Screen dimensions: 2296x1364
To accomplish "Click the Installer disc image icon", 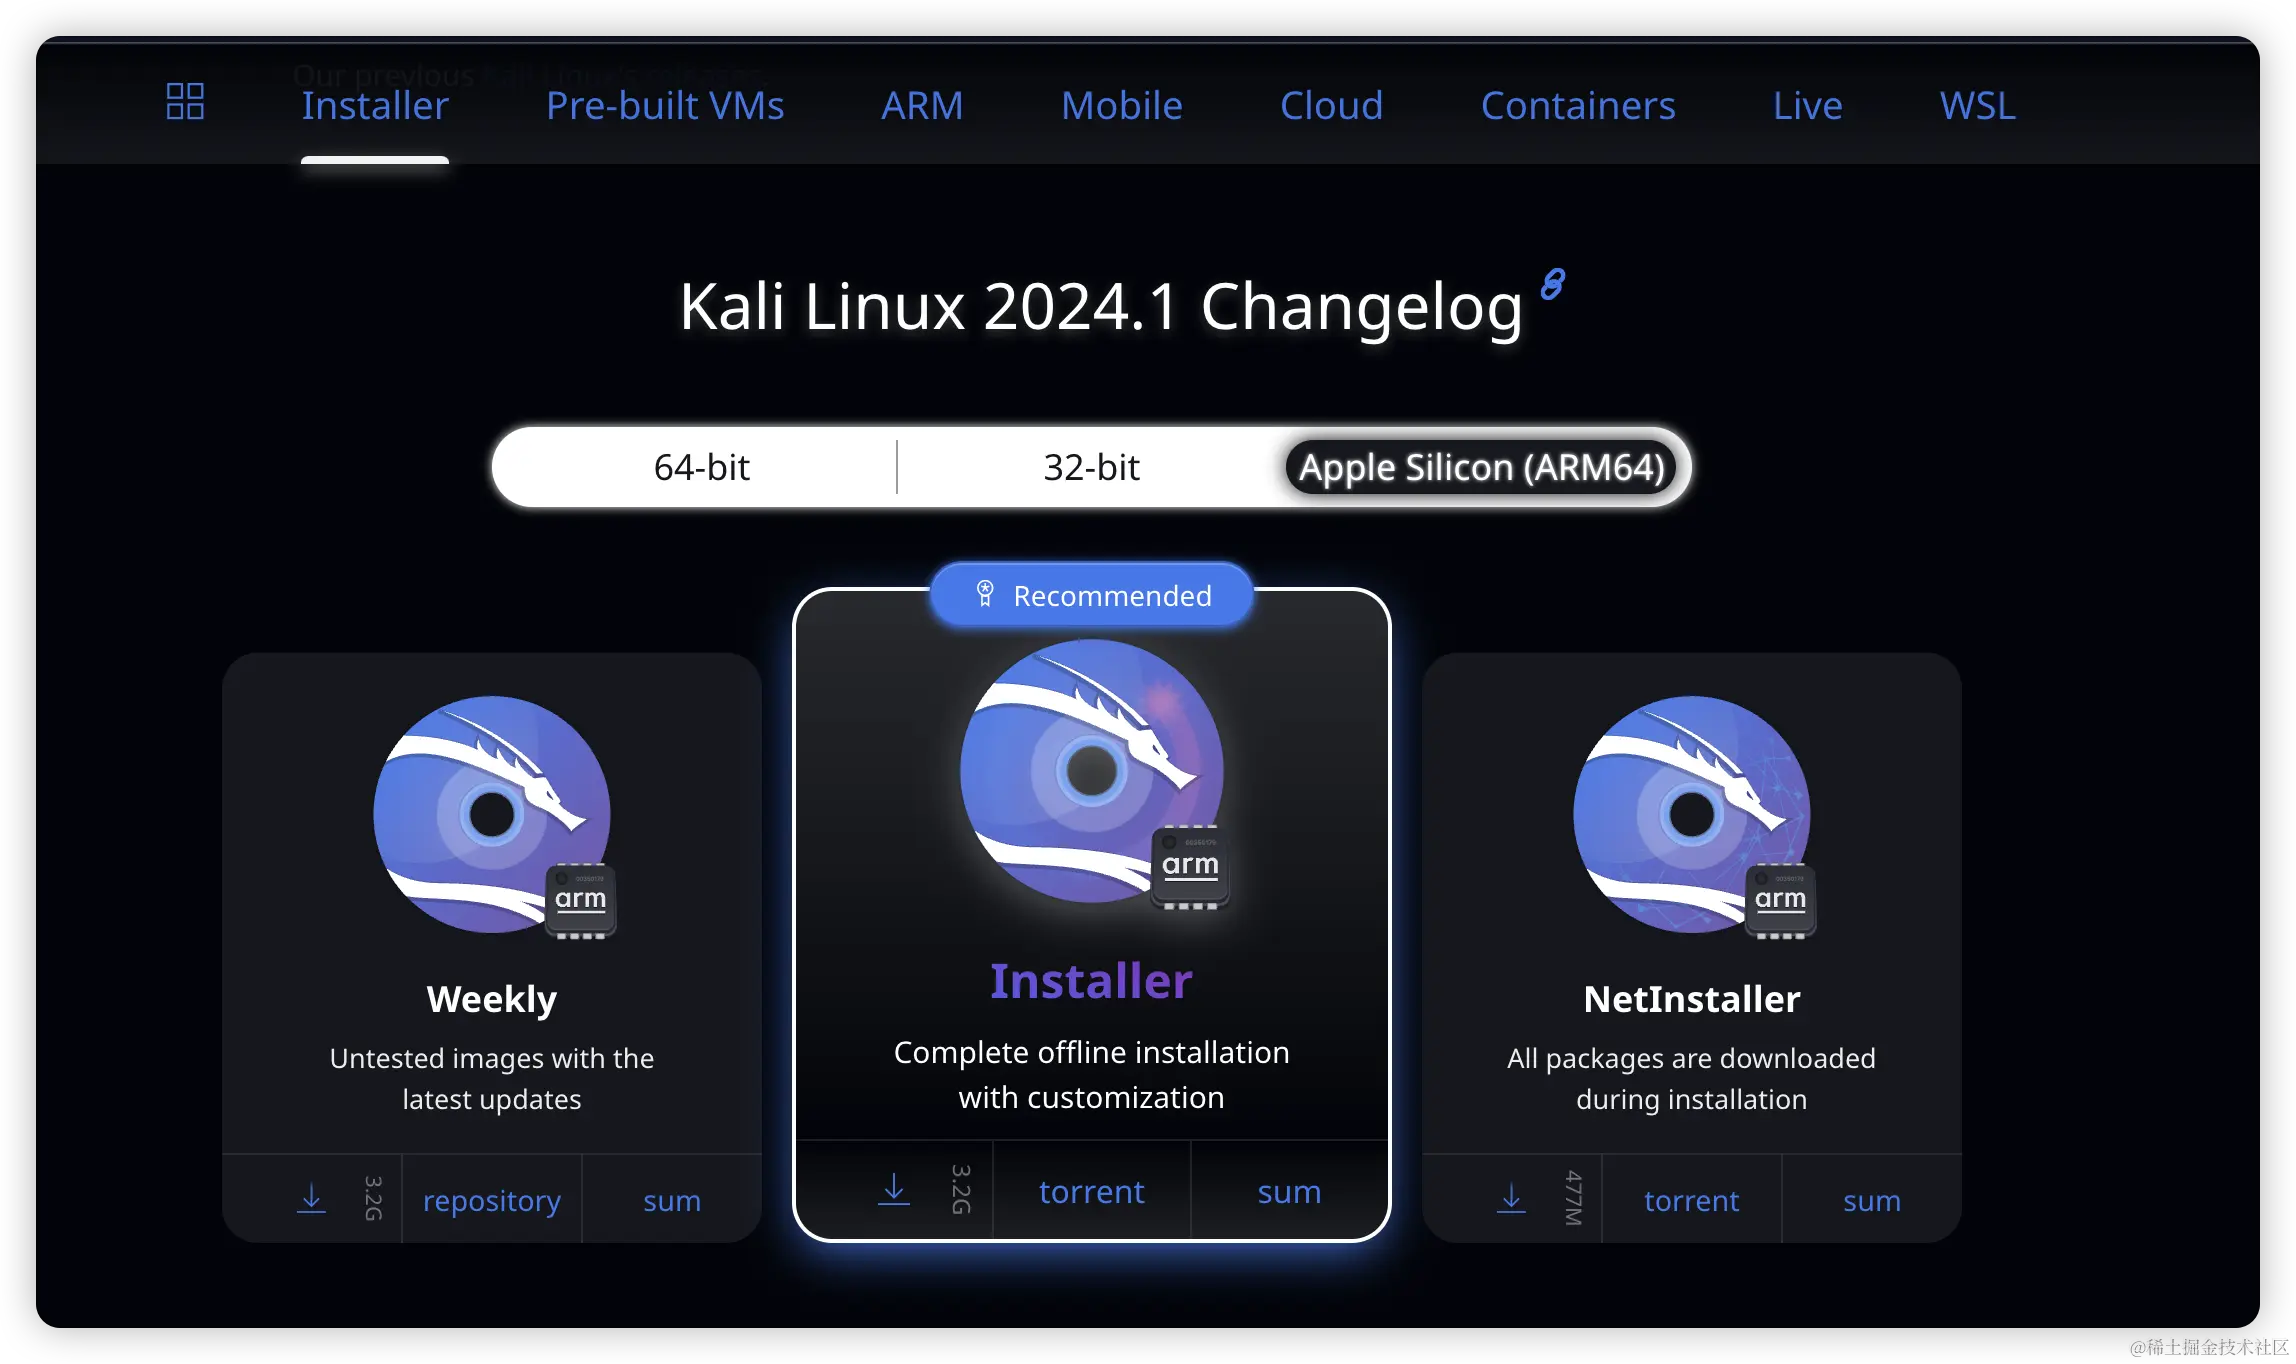I will tap(1091, 772).
